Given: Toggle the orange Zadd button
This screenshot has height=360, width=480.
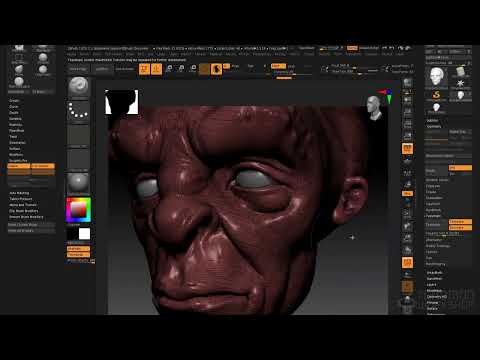Looking at the screenshot, I should point(278,66).
